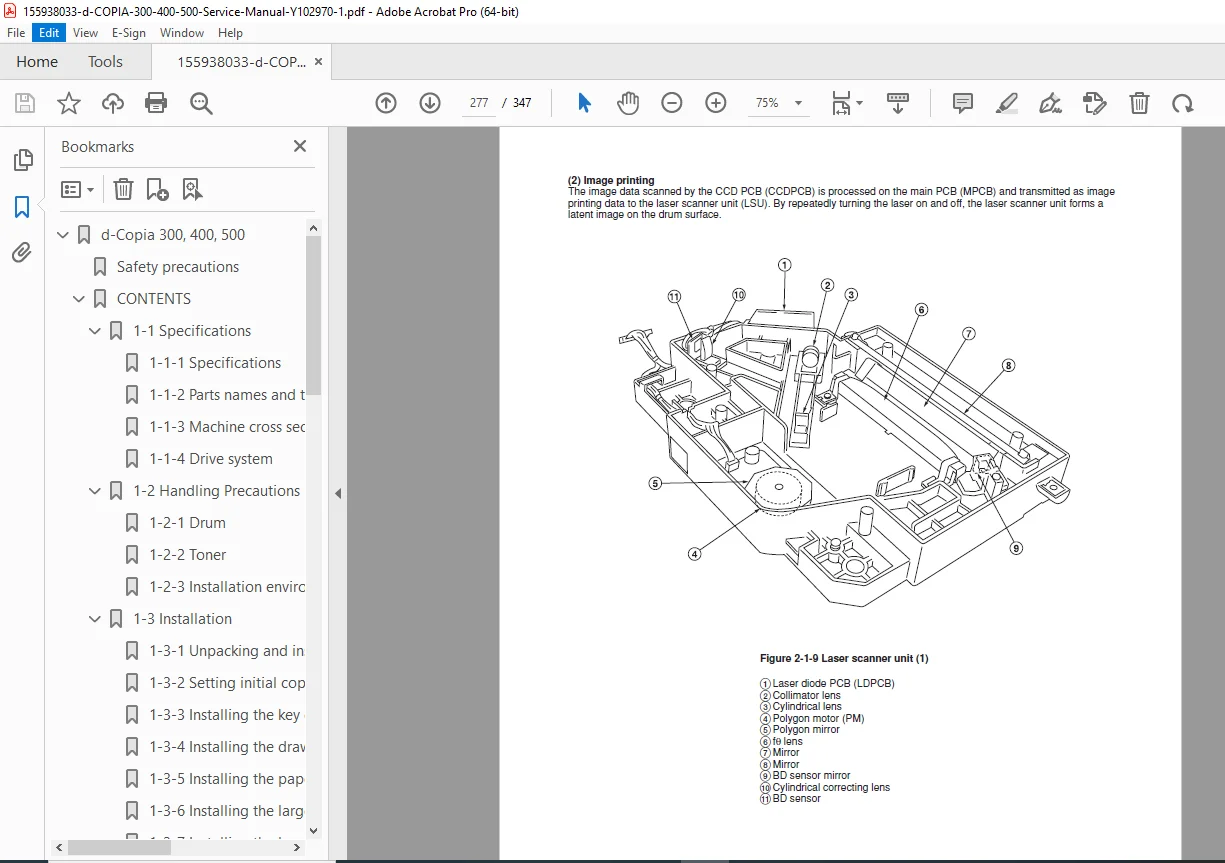
Task: Toggle the Bookmarks side panel icon
Action: (22, 207)
